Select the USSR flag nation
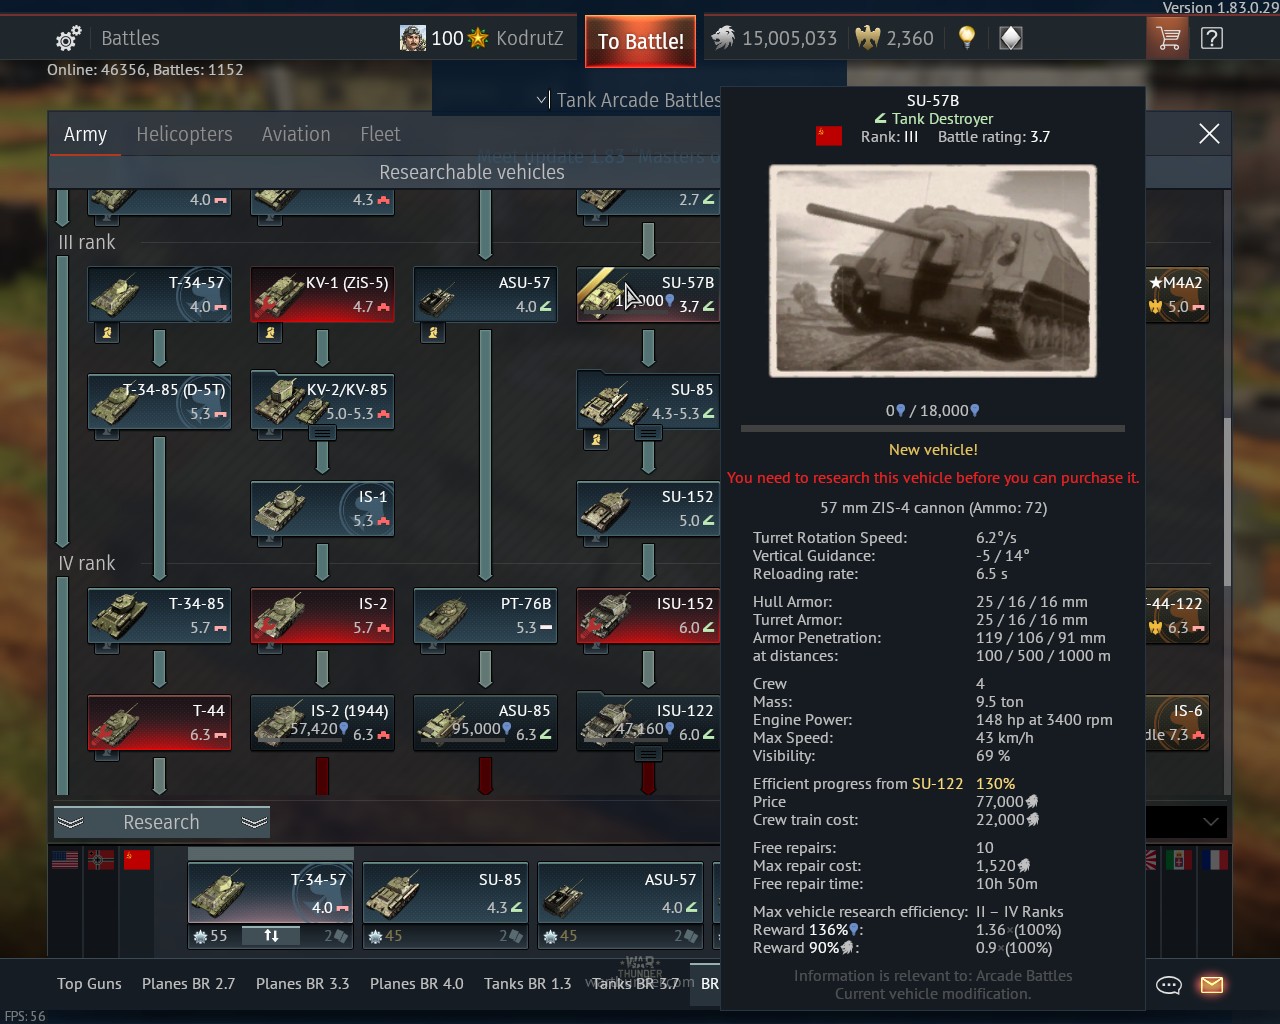Screen dimensions: 1280x1024 [137, 860]
